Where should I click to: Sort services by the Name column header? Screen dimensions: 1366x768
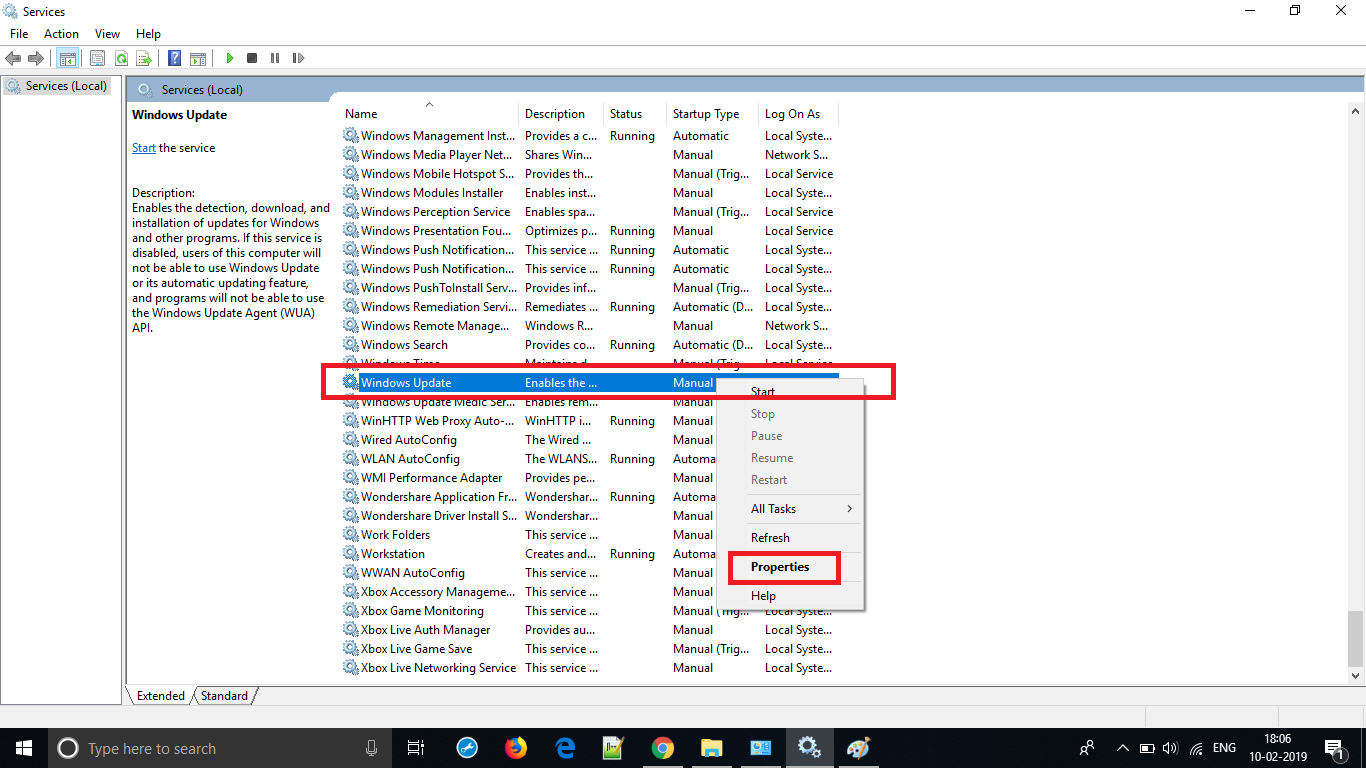[x=430, y=114]
